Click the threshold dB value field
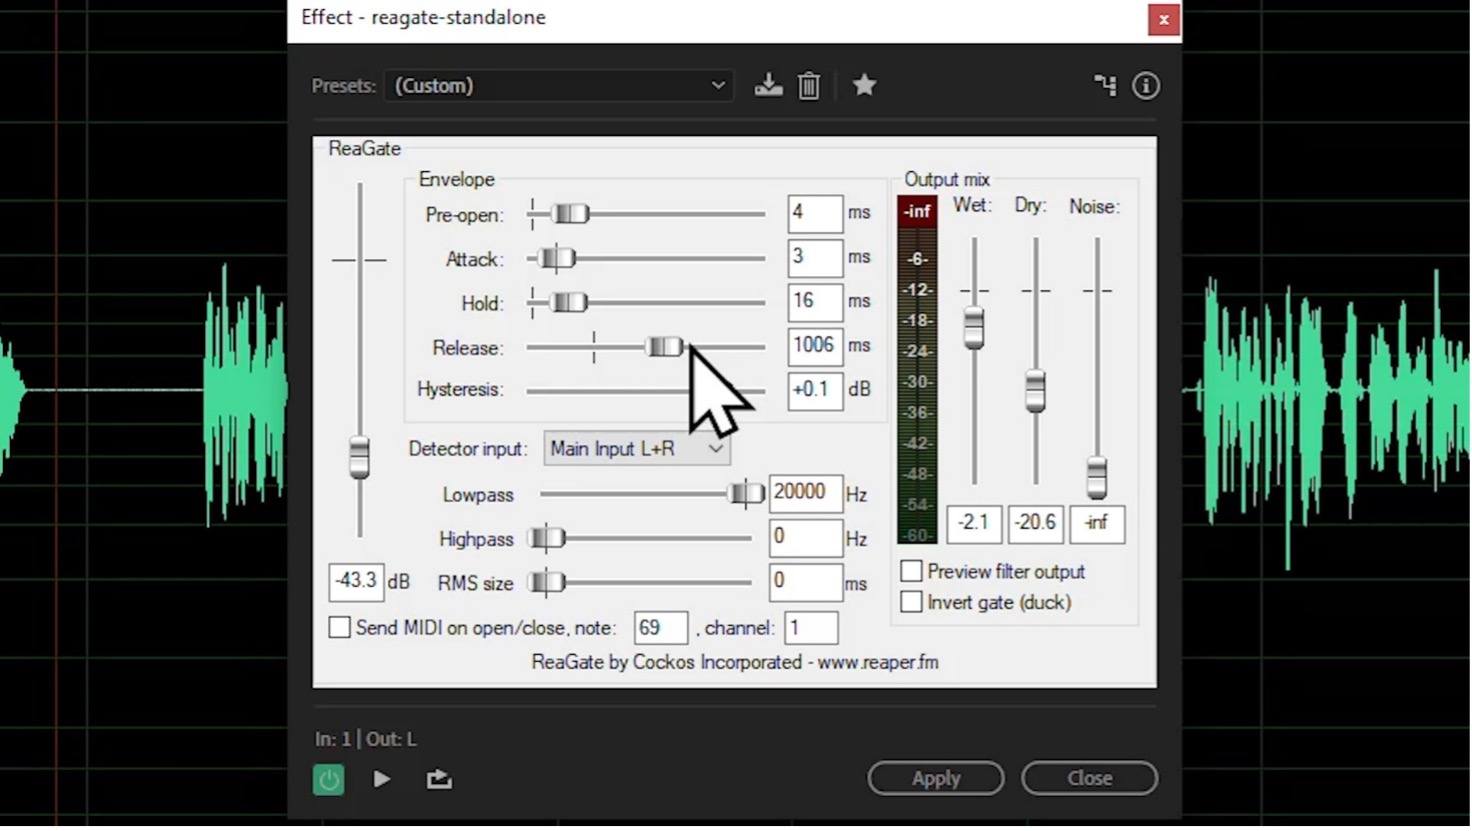Screen dimensions: 1472x831 [x=356, y=581]
